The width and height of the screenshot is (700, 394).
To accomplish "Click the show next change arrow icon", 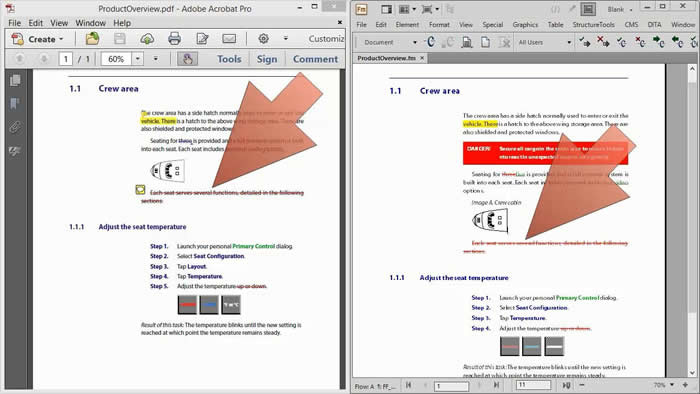I will click(x=658, y=42).
